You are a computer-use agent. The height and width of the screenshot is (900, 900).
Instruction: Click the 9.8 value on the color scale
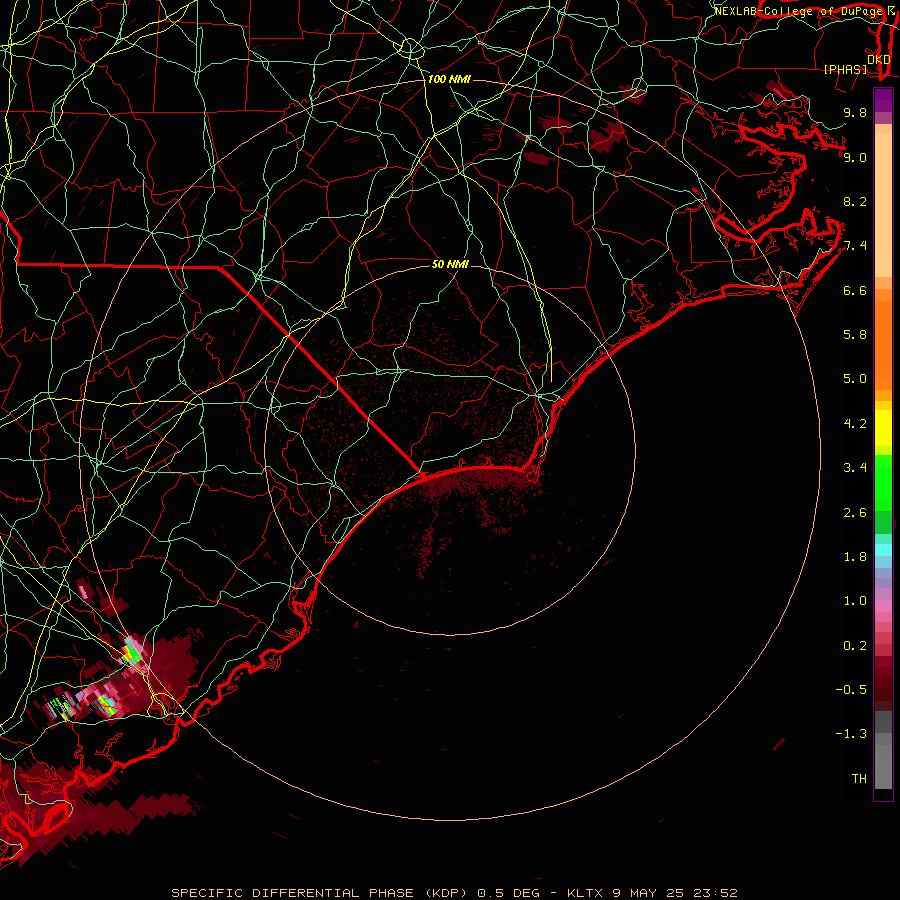[855, 112]
